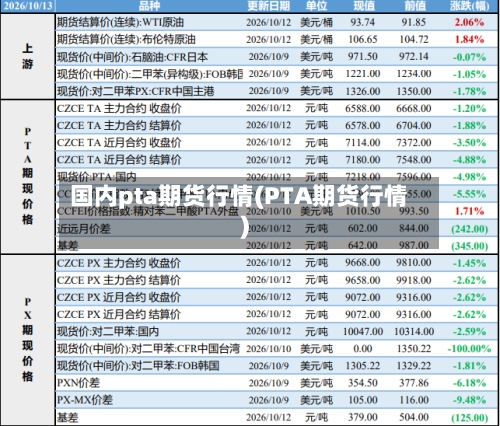This screenshot has width=500, height=426.
Task: Select CZCE PX 近月合约 收盘价 row
Action: [277, 297]
